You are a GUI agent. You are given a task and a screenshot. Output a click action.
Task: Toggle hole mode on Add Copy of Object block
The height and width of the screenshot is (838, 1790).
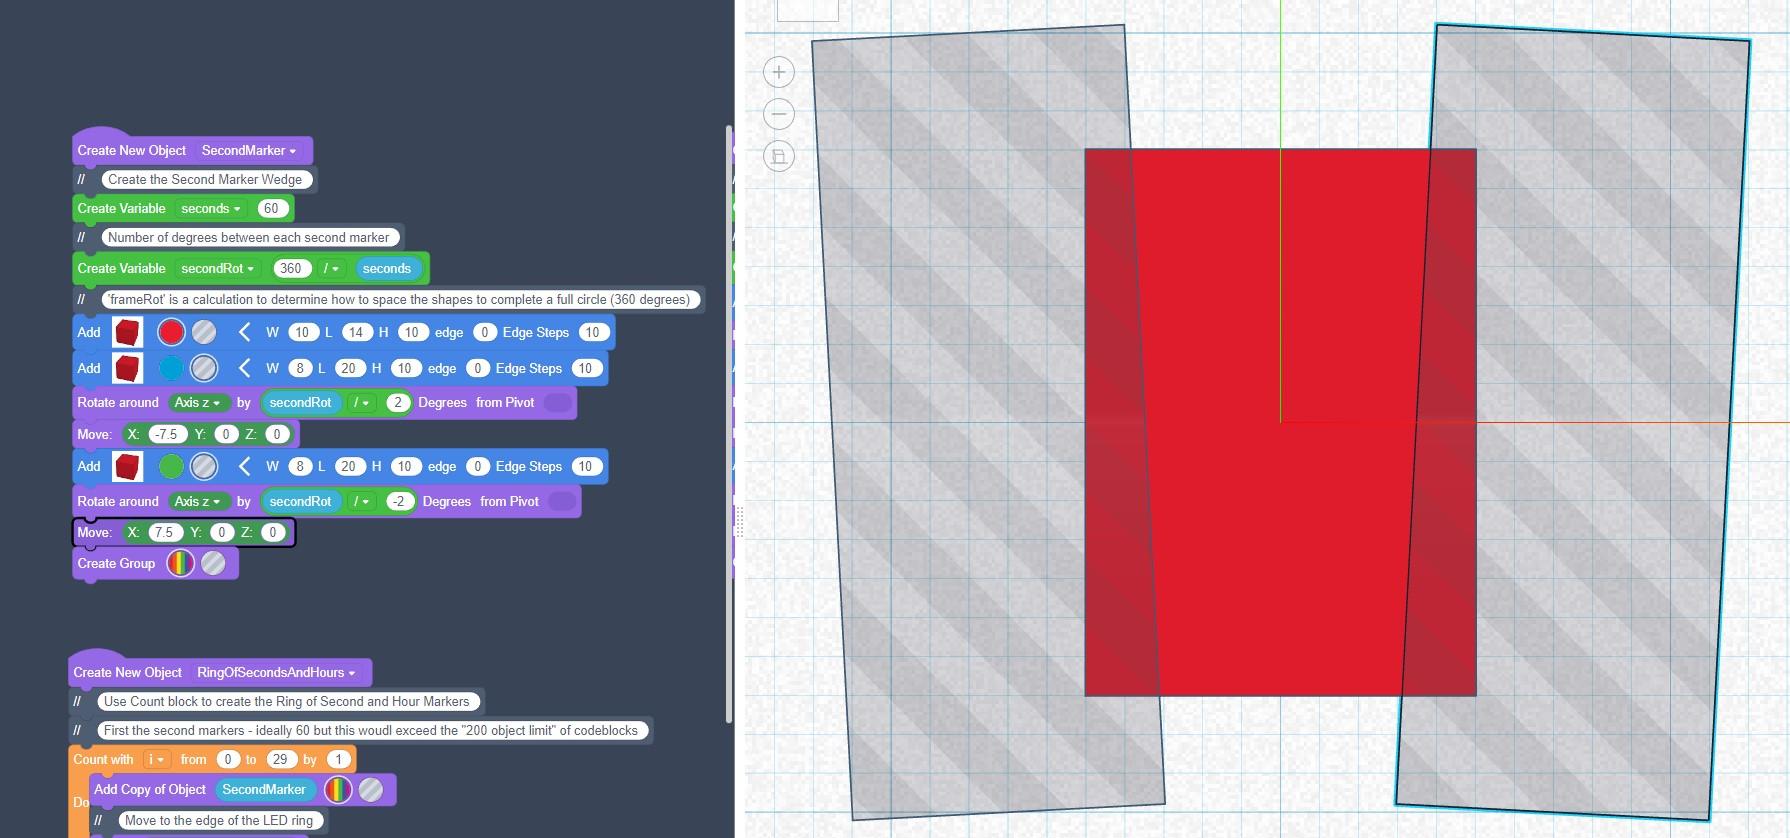[x=371, y=789]
